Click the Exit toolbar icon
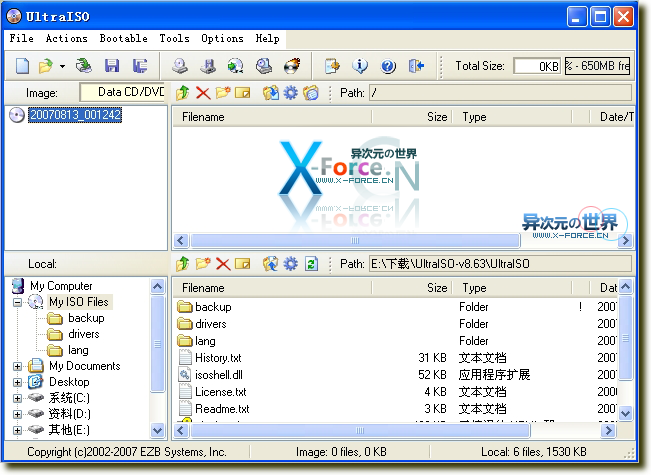This screenshot has height=475, width=651. click(416, 66)
